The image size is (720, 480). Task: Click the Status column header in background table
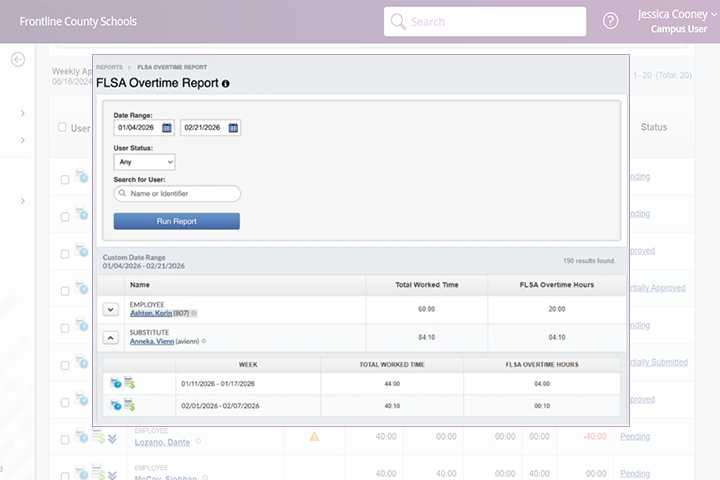click(654, 127)
